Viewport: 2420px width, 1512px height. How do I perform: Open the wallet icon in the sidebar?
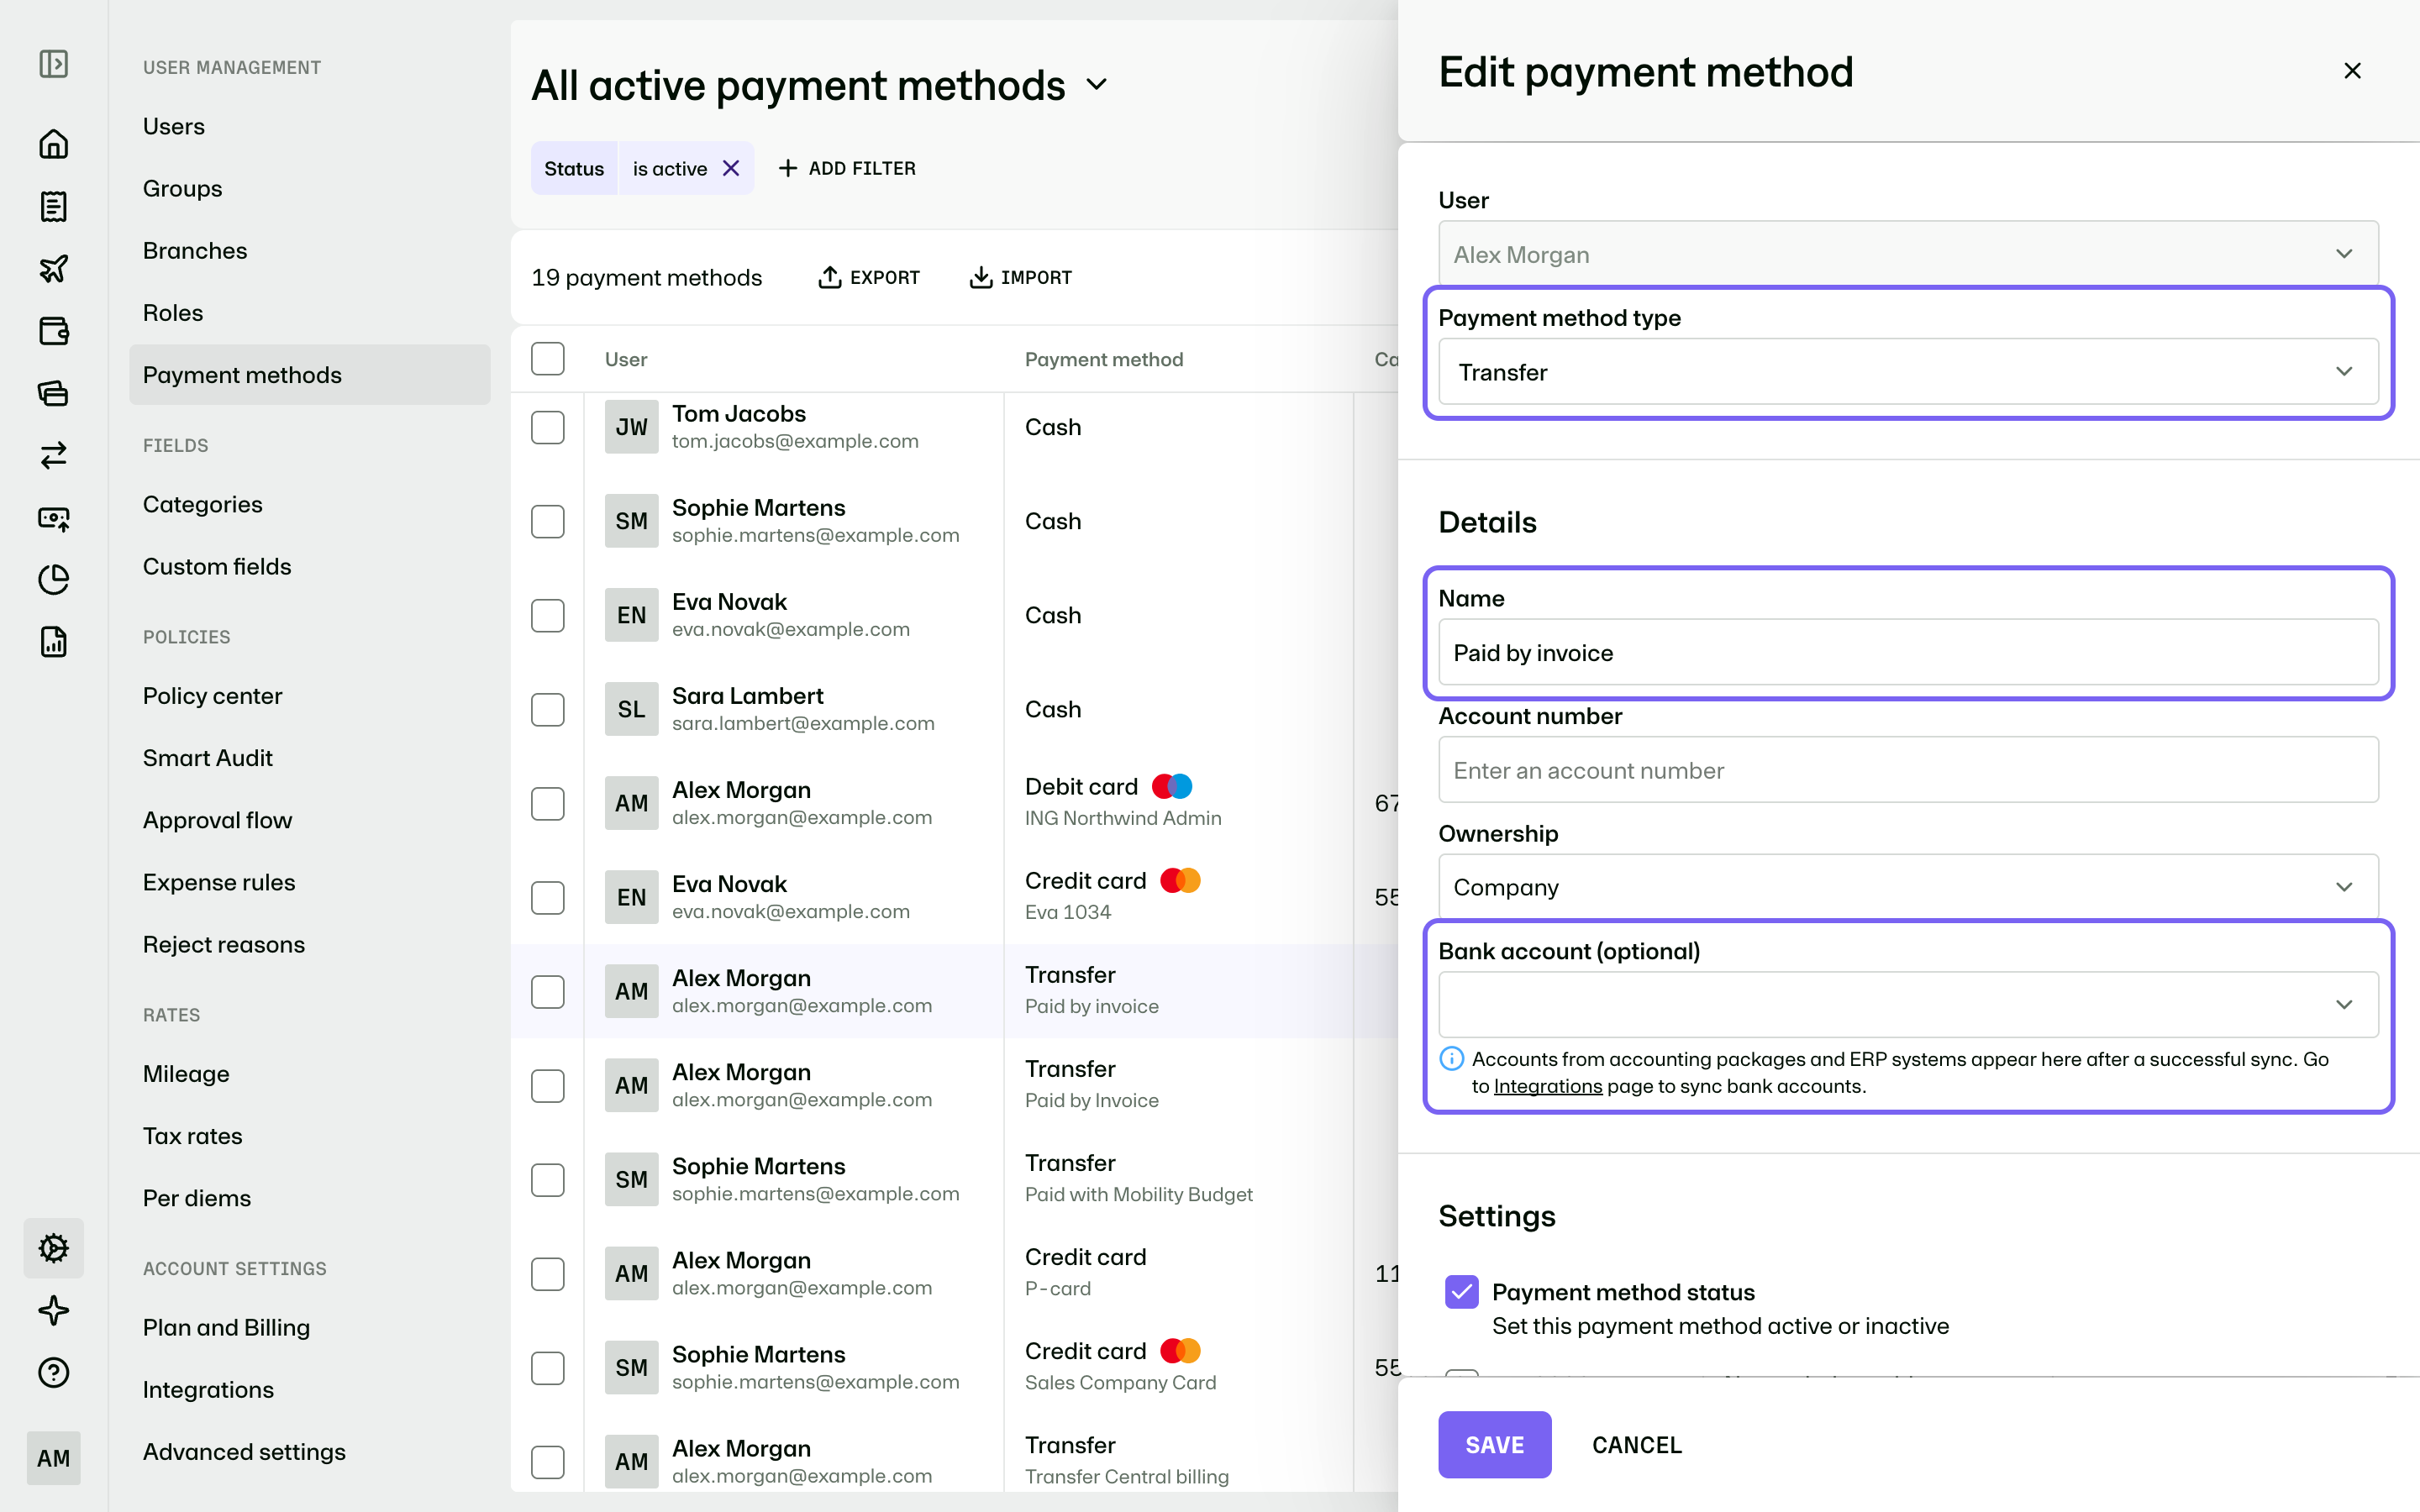[x=54, y=331]
